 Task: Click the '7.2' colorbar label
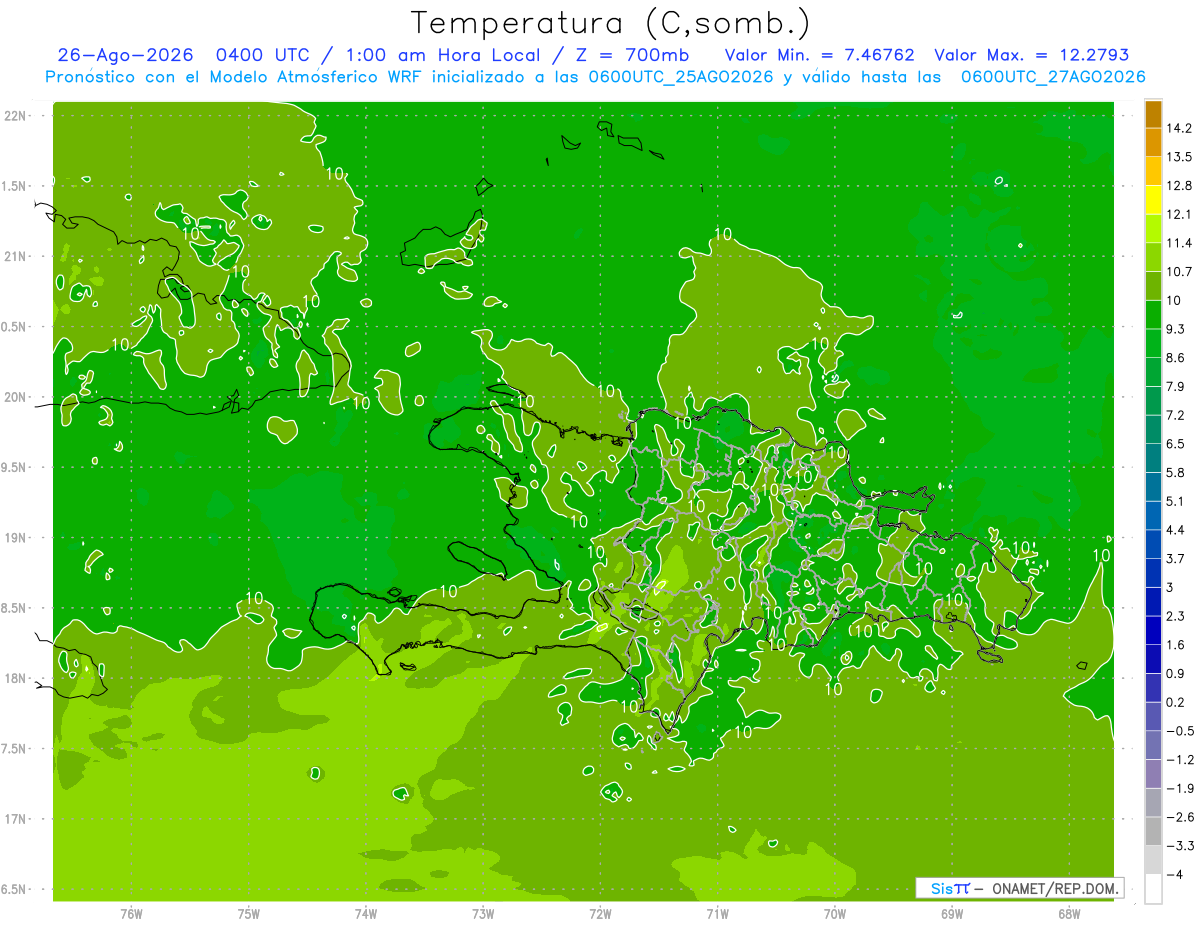pos(1175,415)
